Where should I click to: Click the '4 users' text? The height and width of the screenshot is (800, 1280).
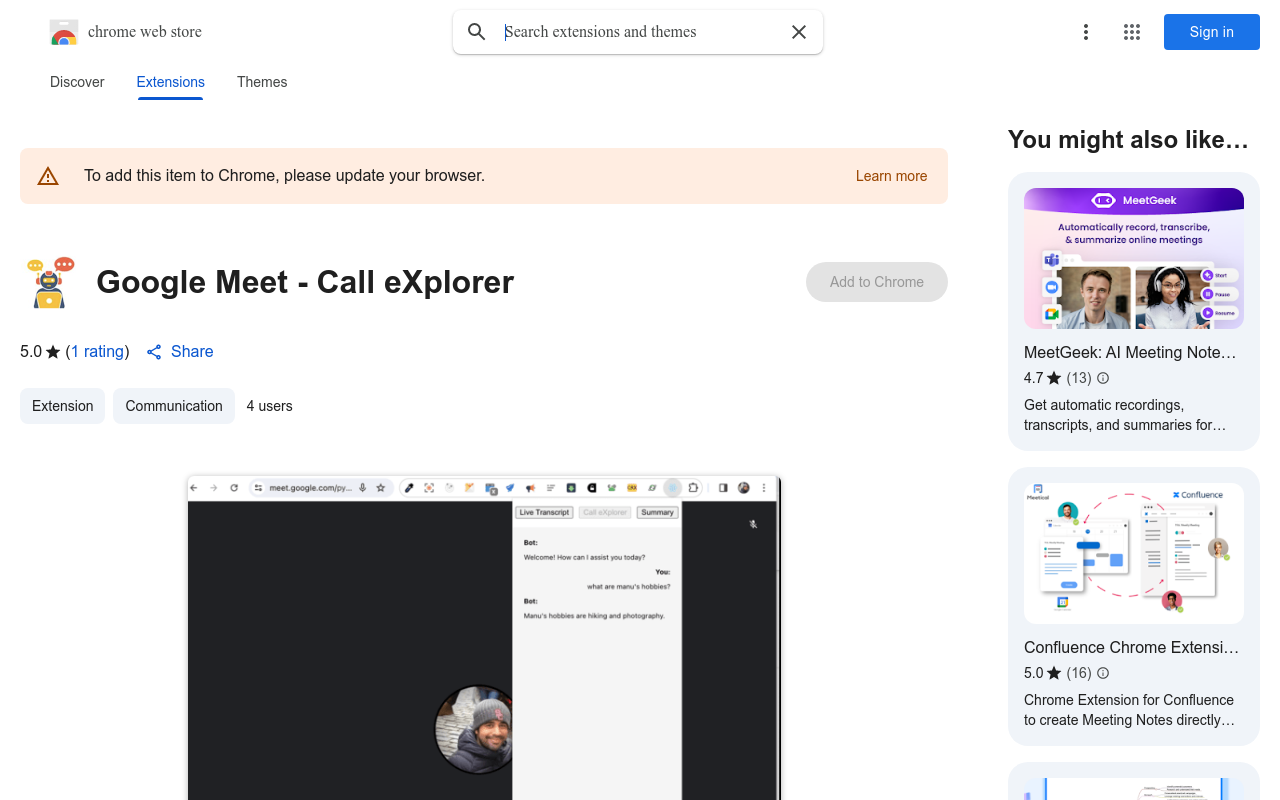(269, 406)
